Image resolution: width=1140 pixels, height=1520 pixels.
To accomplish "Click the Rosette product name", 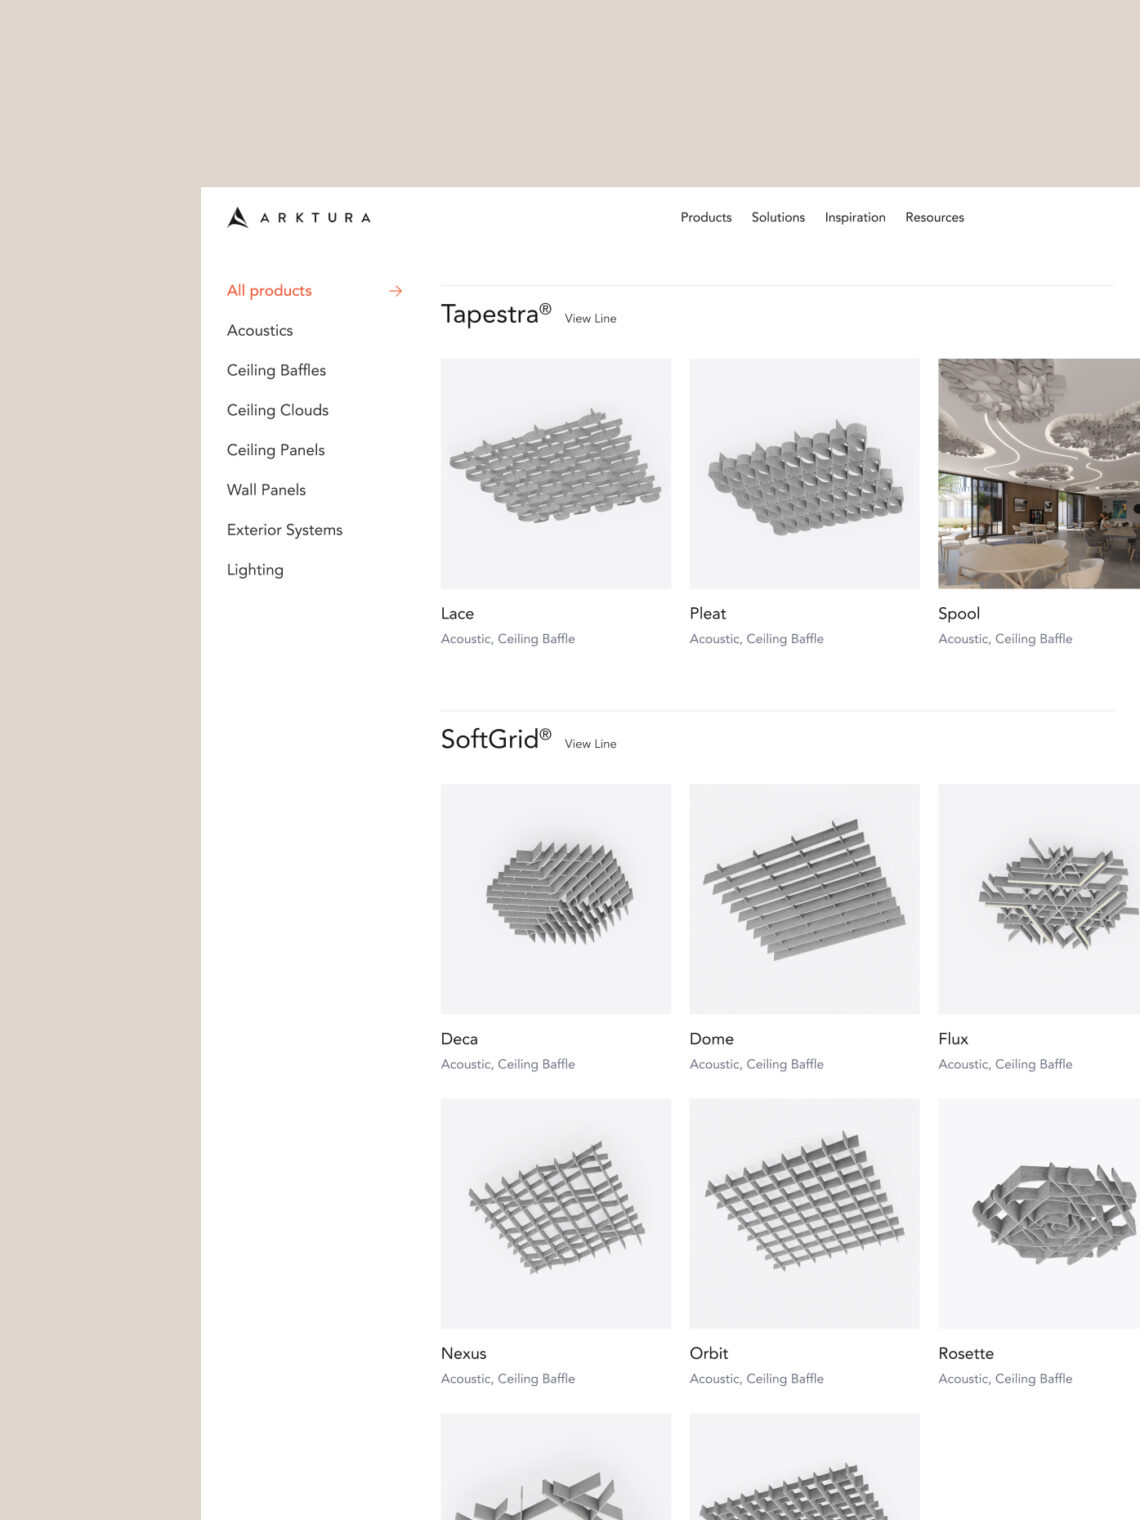I will (x=966, y=1354).
